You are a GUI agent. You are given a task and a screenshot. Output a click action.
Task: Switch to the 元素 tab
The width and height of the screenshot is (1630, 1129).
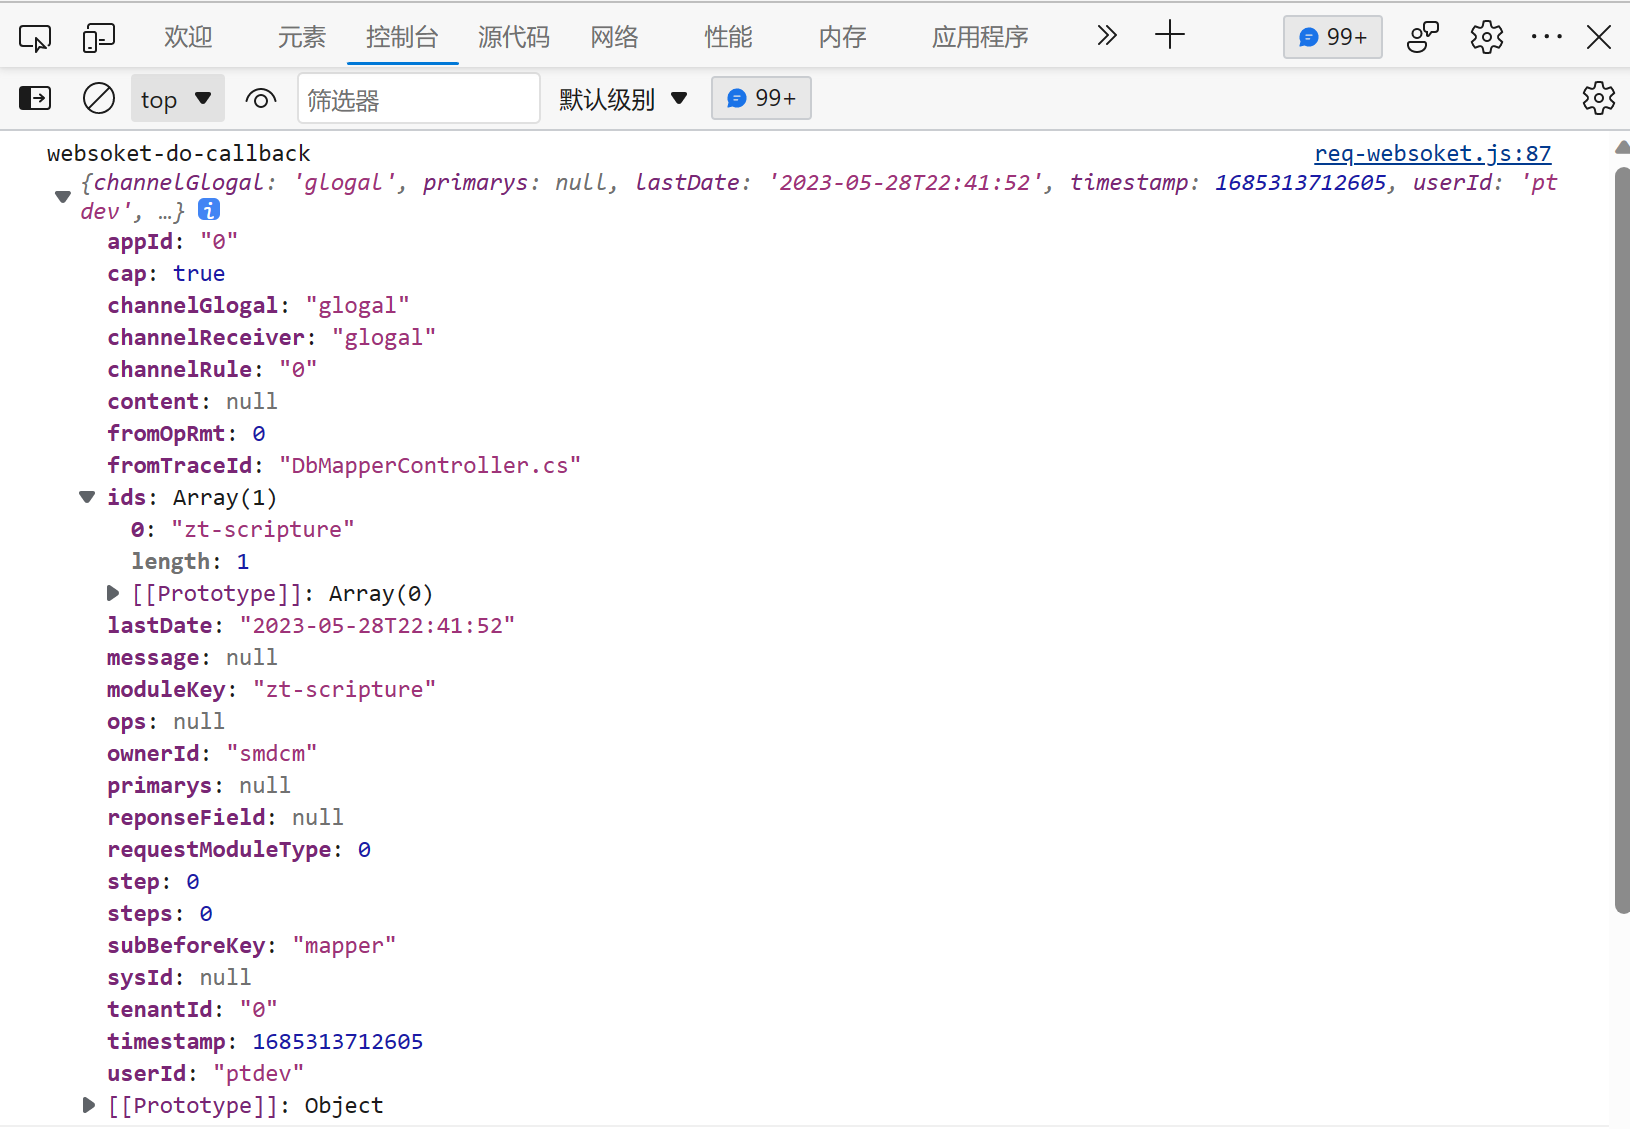301,37
